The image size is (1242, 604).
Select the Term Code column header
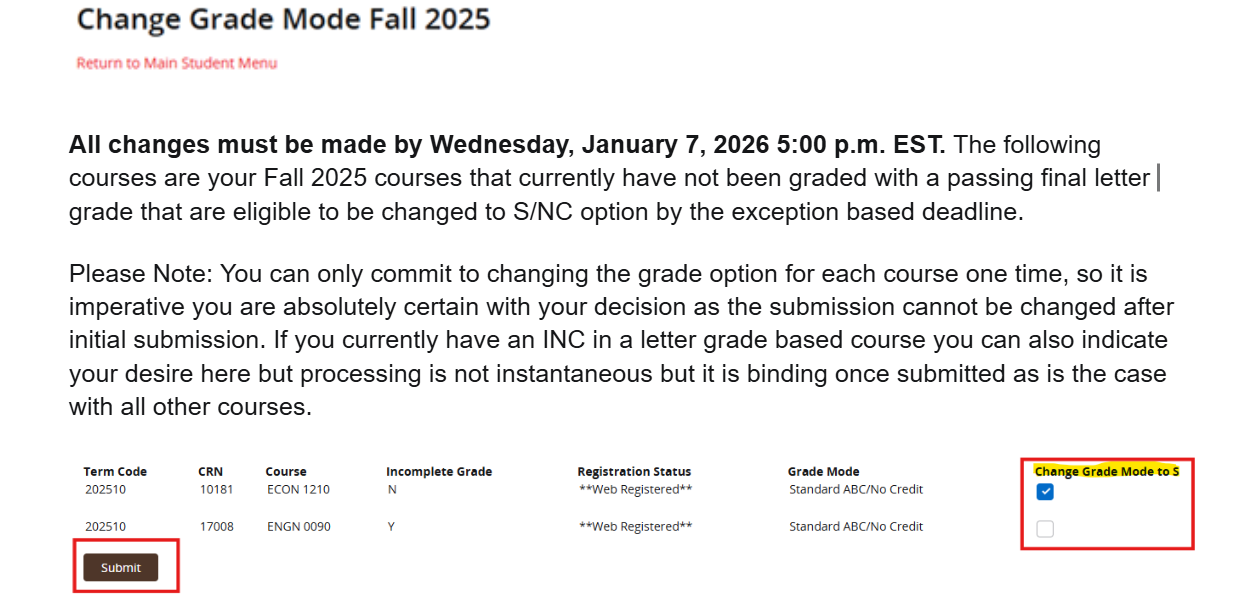114,471
